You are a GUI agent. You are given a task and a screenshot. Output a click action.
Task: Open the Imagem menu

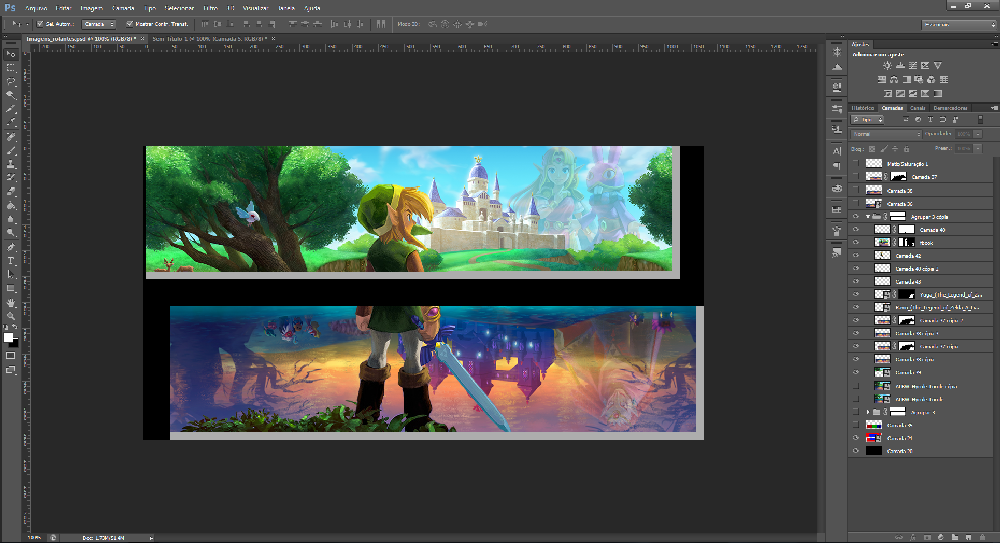click(91, 8)
